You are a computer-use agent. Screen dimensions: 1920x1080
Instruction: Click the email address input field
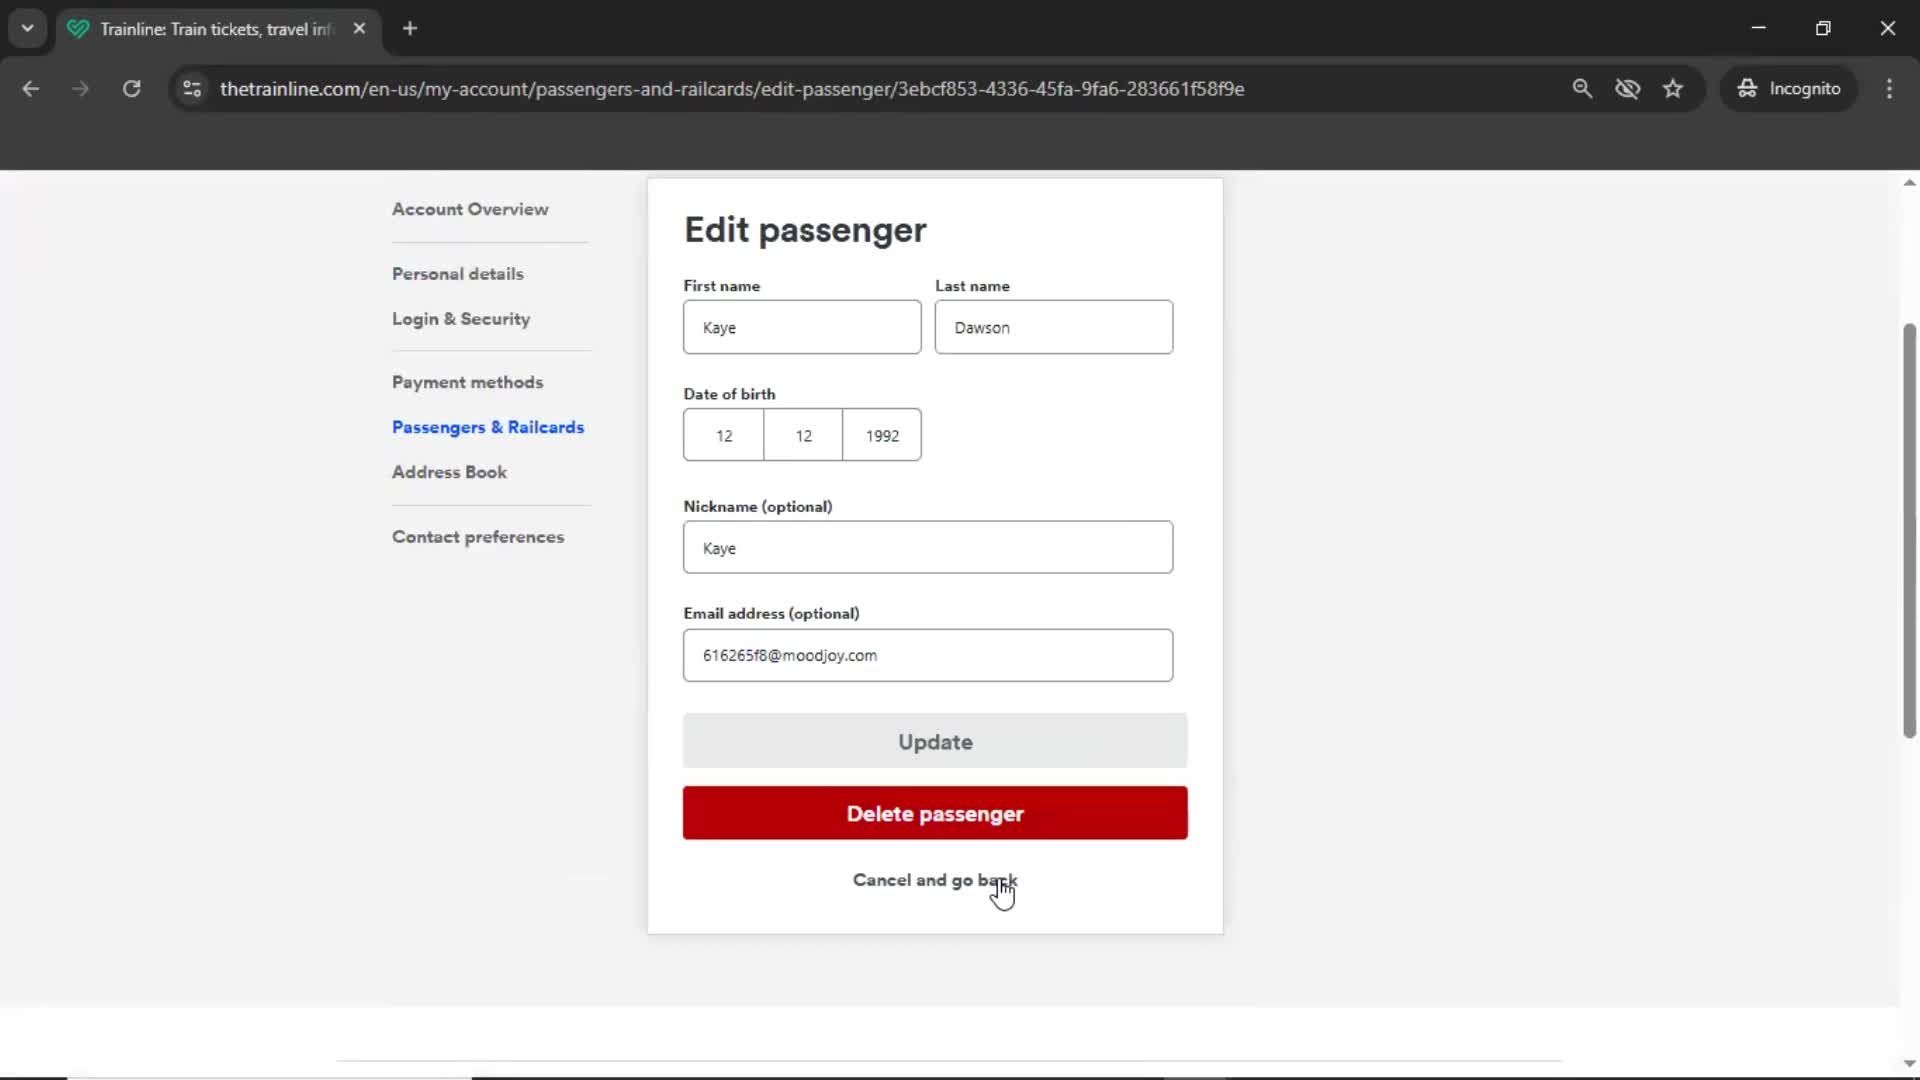pos(928,655)
